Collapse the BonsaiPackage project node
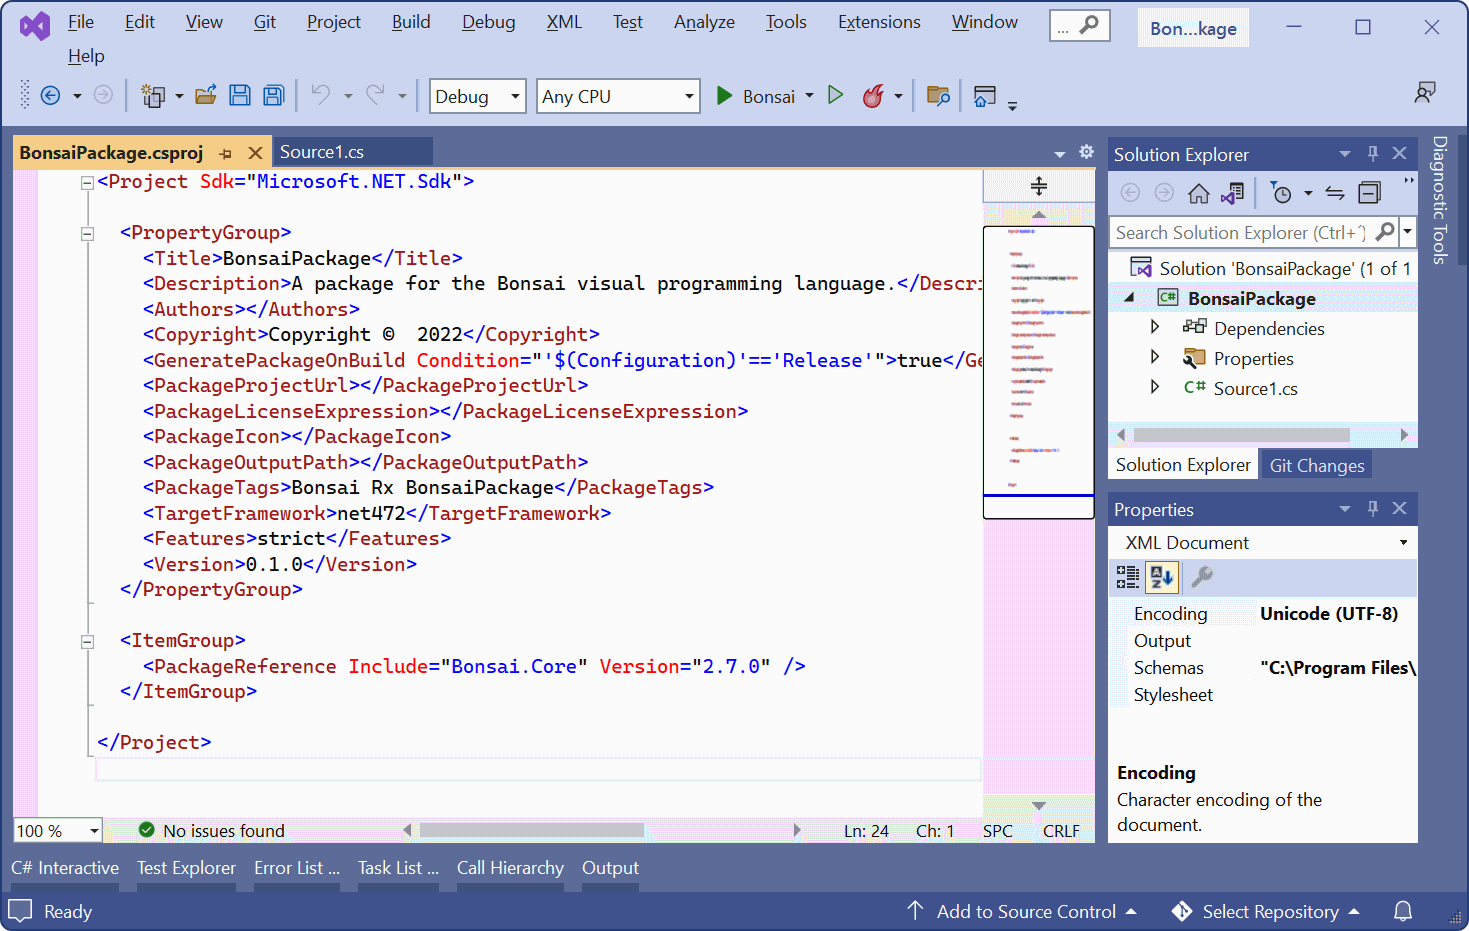This screenshot has width=1469, height=931. pyautogui.click(x=1130, y=298)
